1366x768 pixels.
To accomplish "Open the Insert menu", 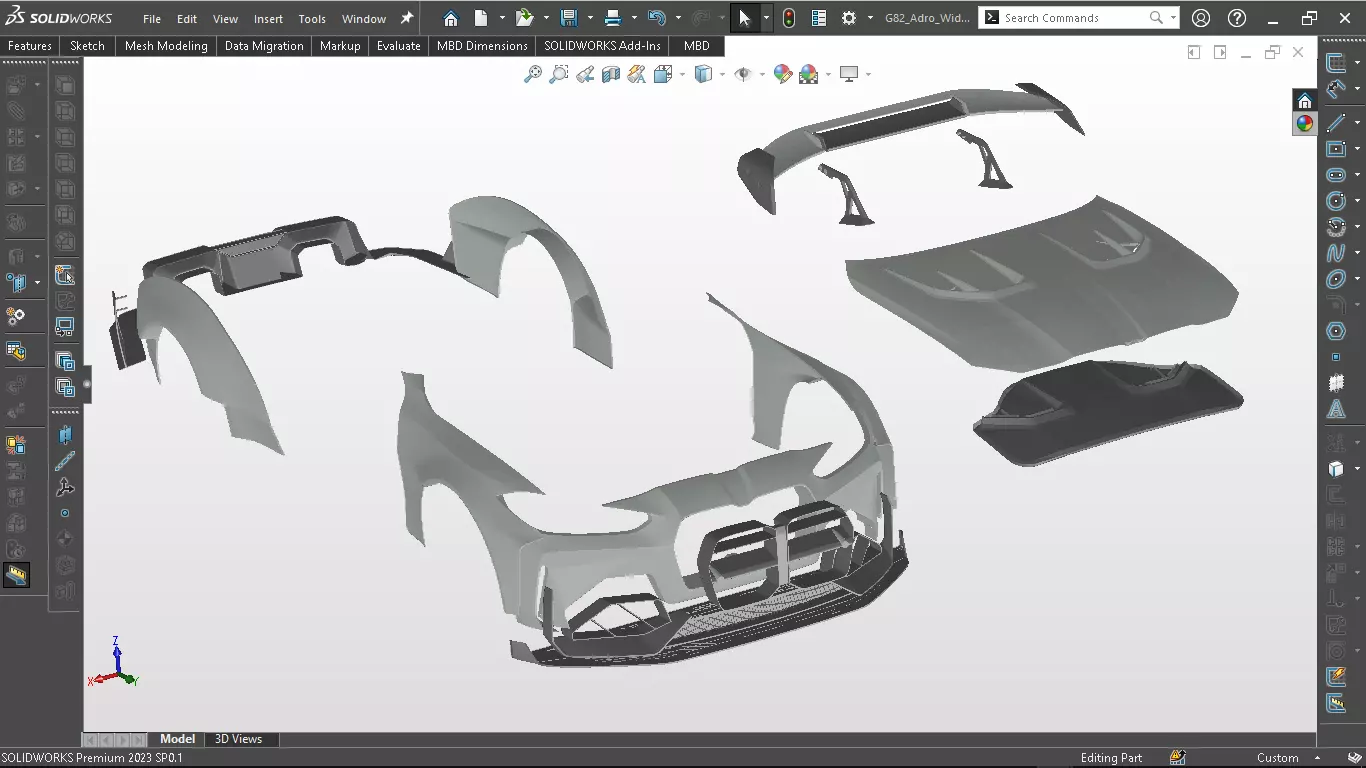I will (268, 18).
